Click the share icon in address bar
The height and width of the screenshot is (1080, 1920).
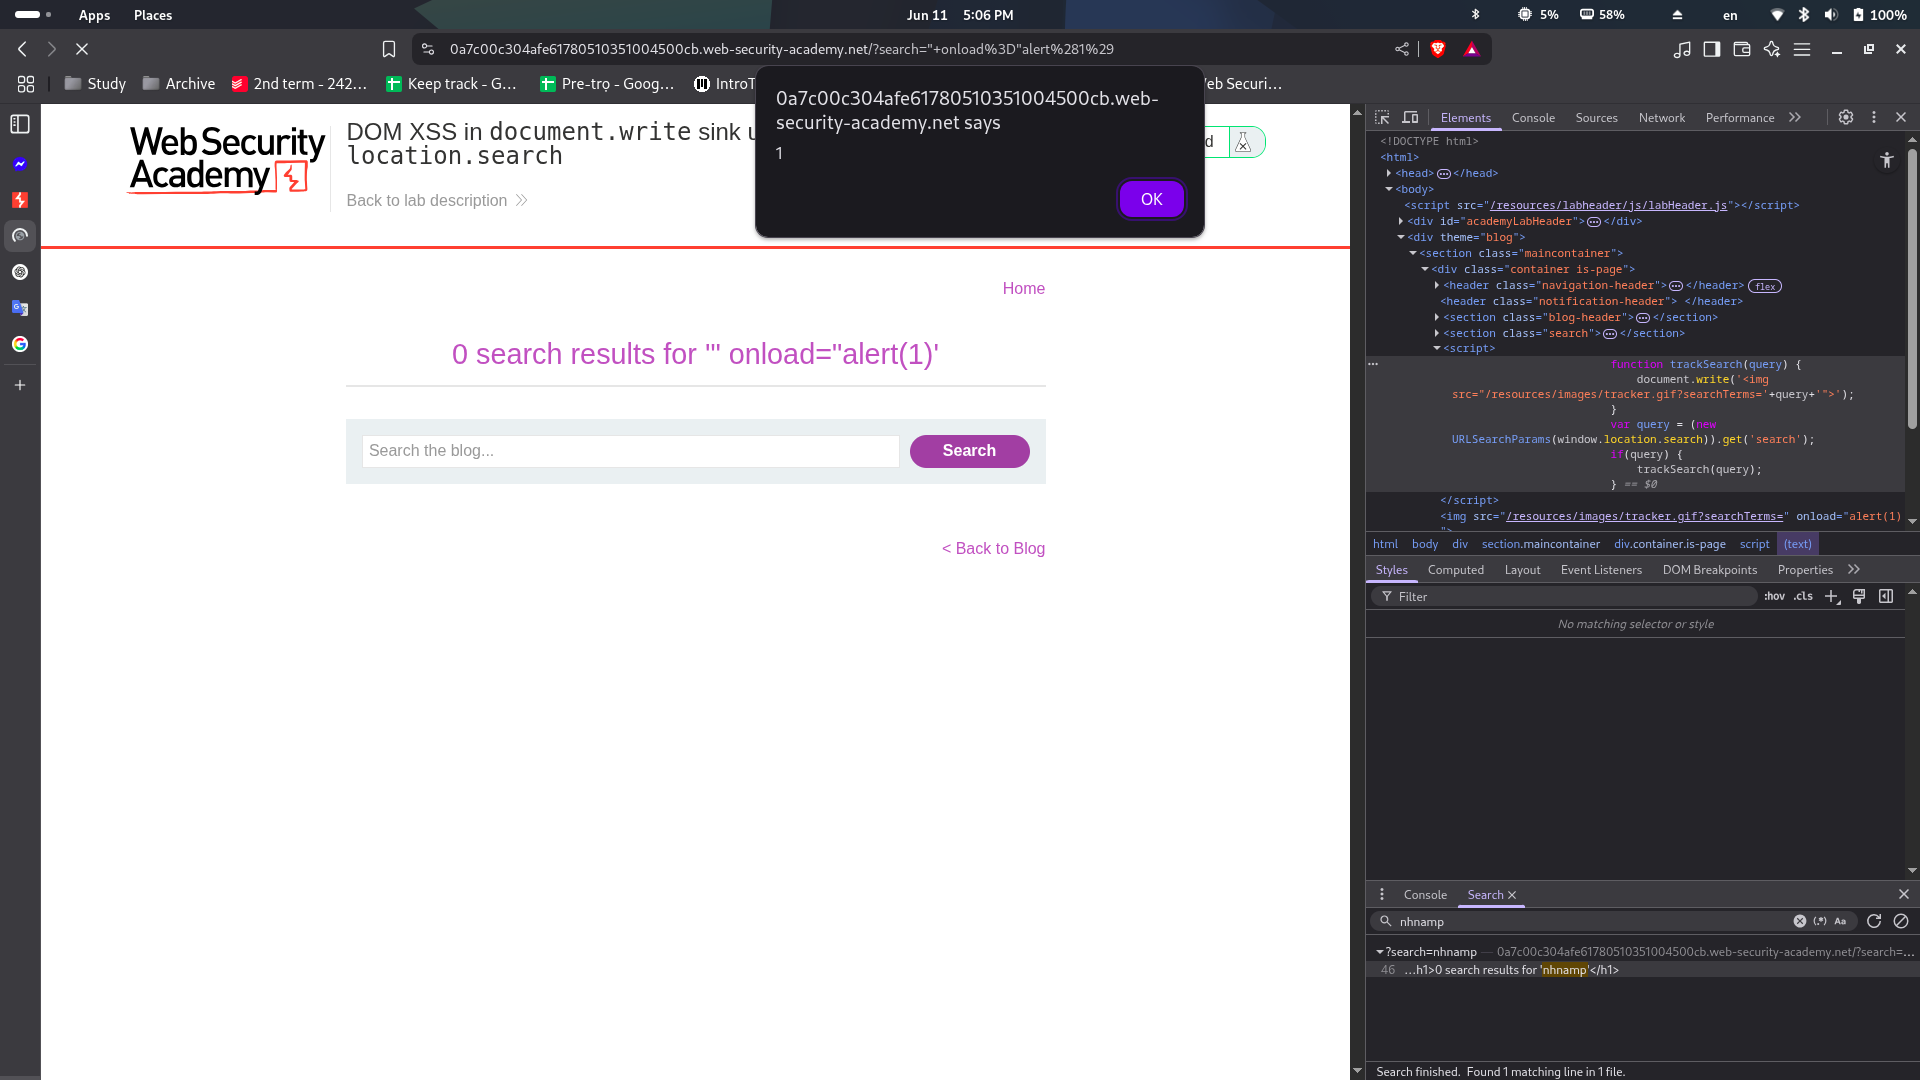point(1402,49)
